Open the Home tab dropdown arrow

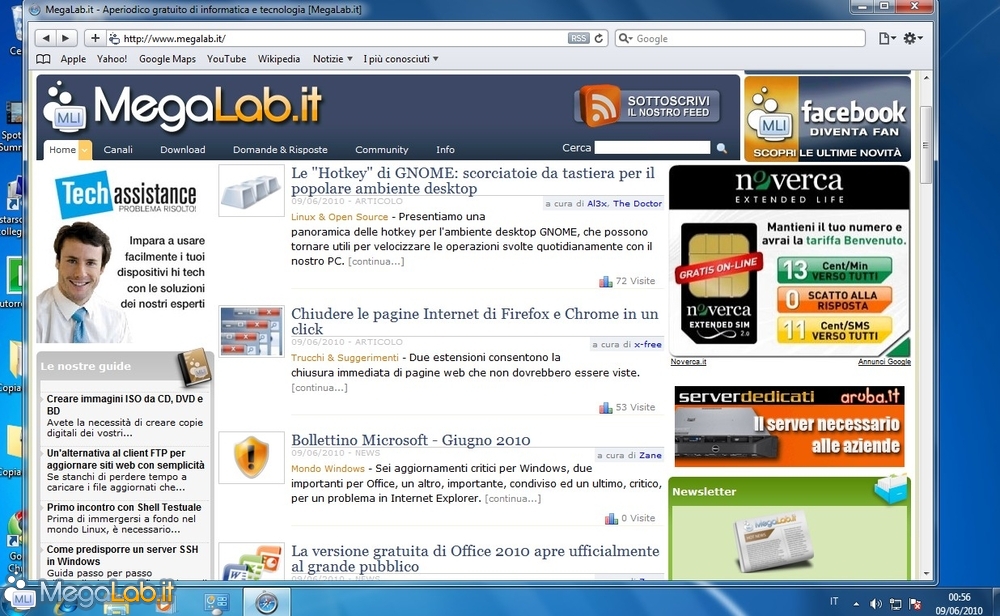[x=85, y=150]
